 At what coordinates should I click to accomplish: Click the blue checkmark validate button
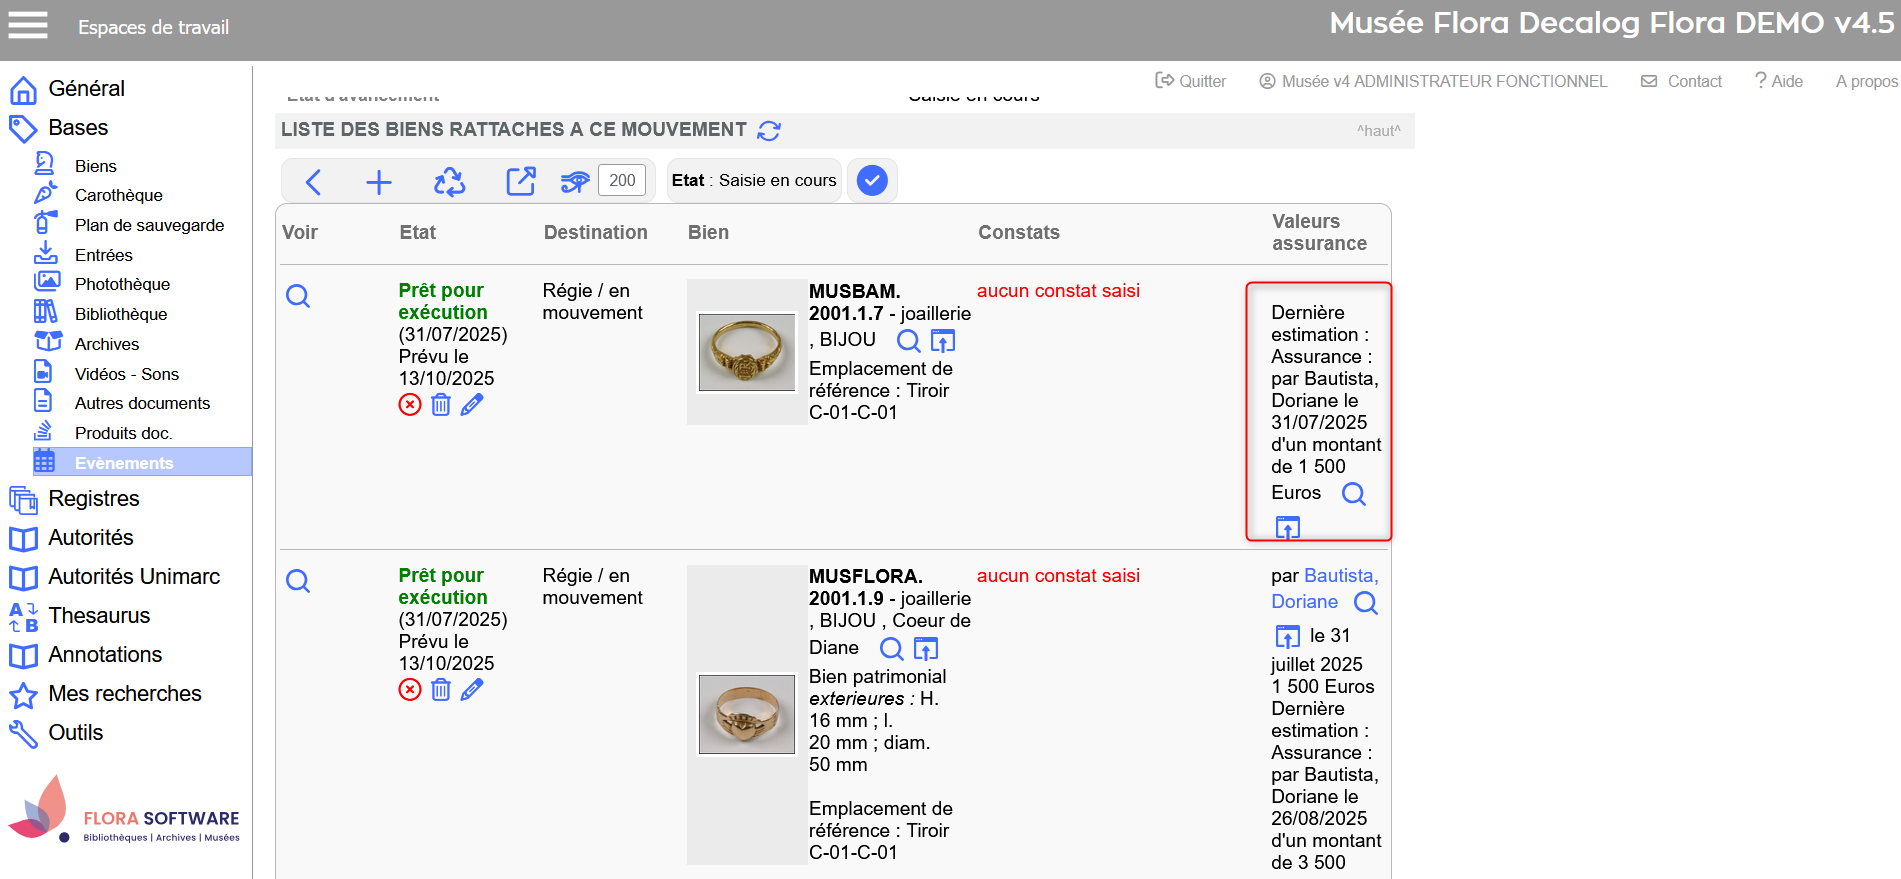pyautogui.click(x=872, y=181)
